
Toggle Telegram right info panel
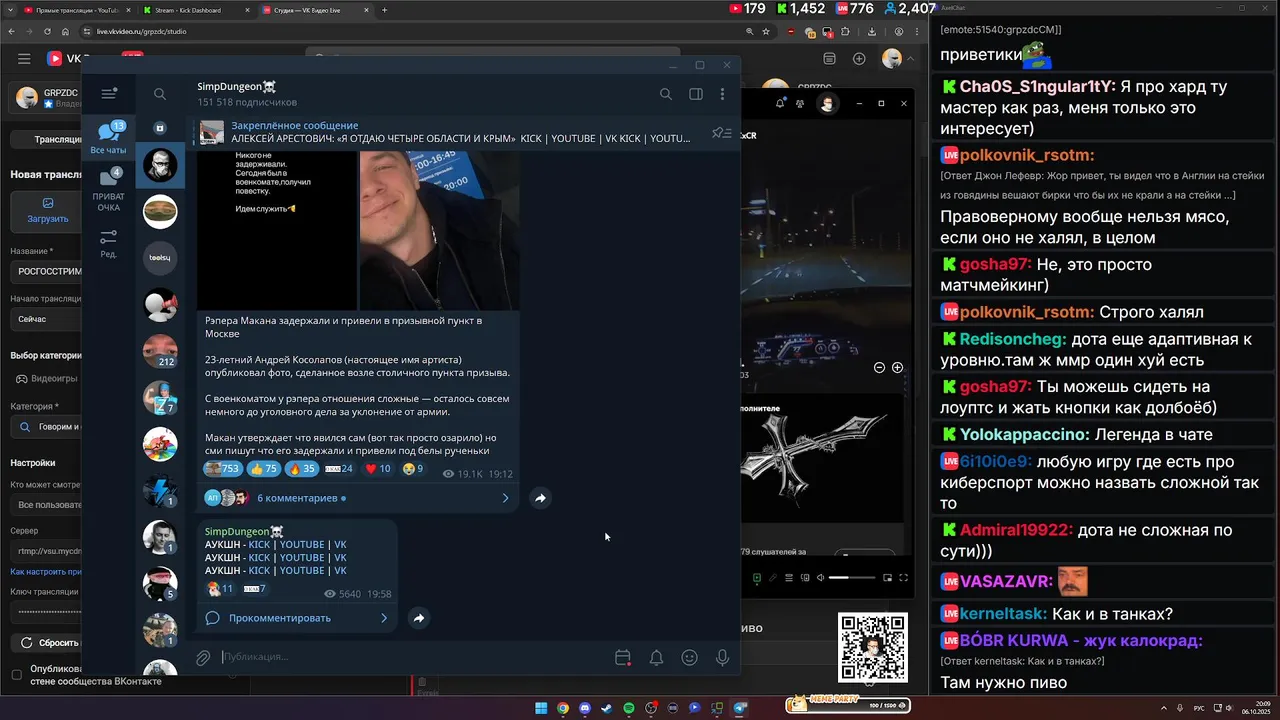[x=696, y=94]
